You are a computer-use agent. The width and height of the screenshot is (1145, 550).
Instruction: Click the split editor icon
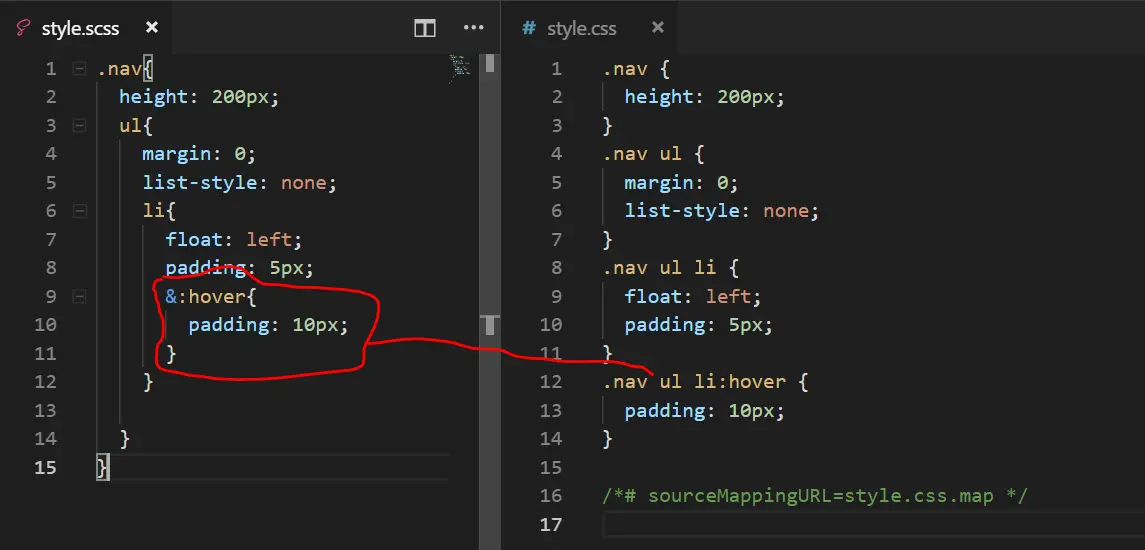424,28
